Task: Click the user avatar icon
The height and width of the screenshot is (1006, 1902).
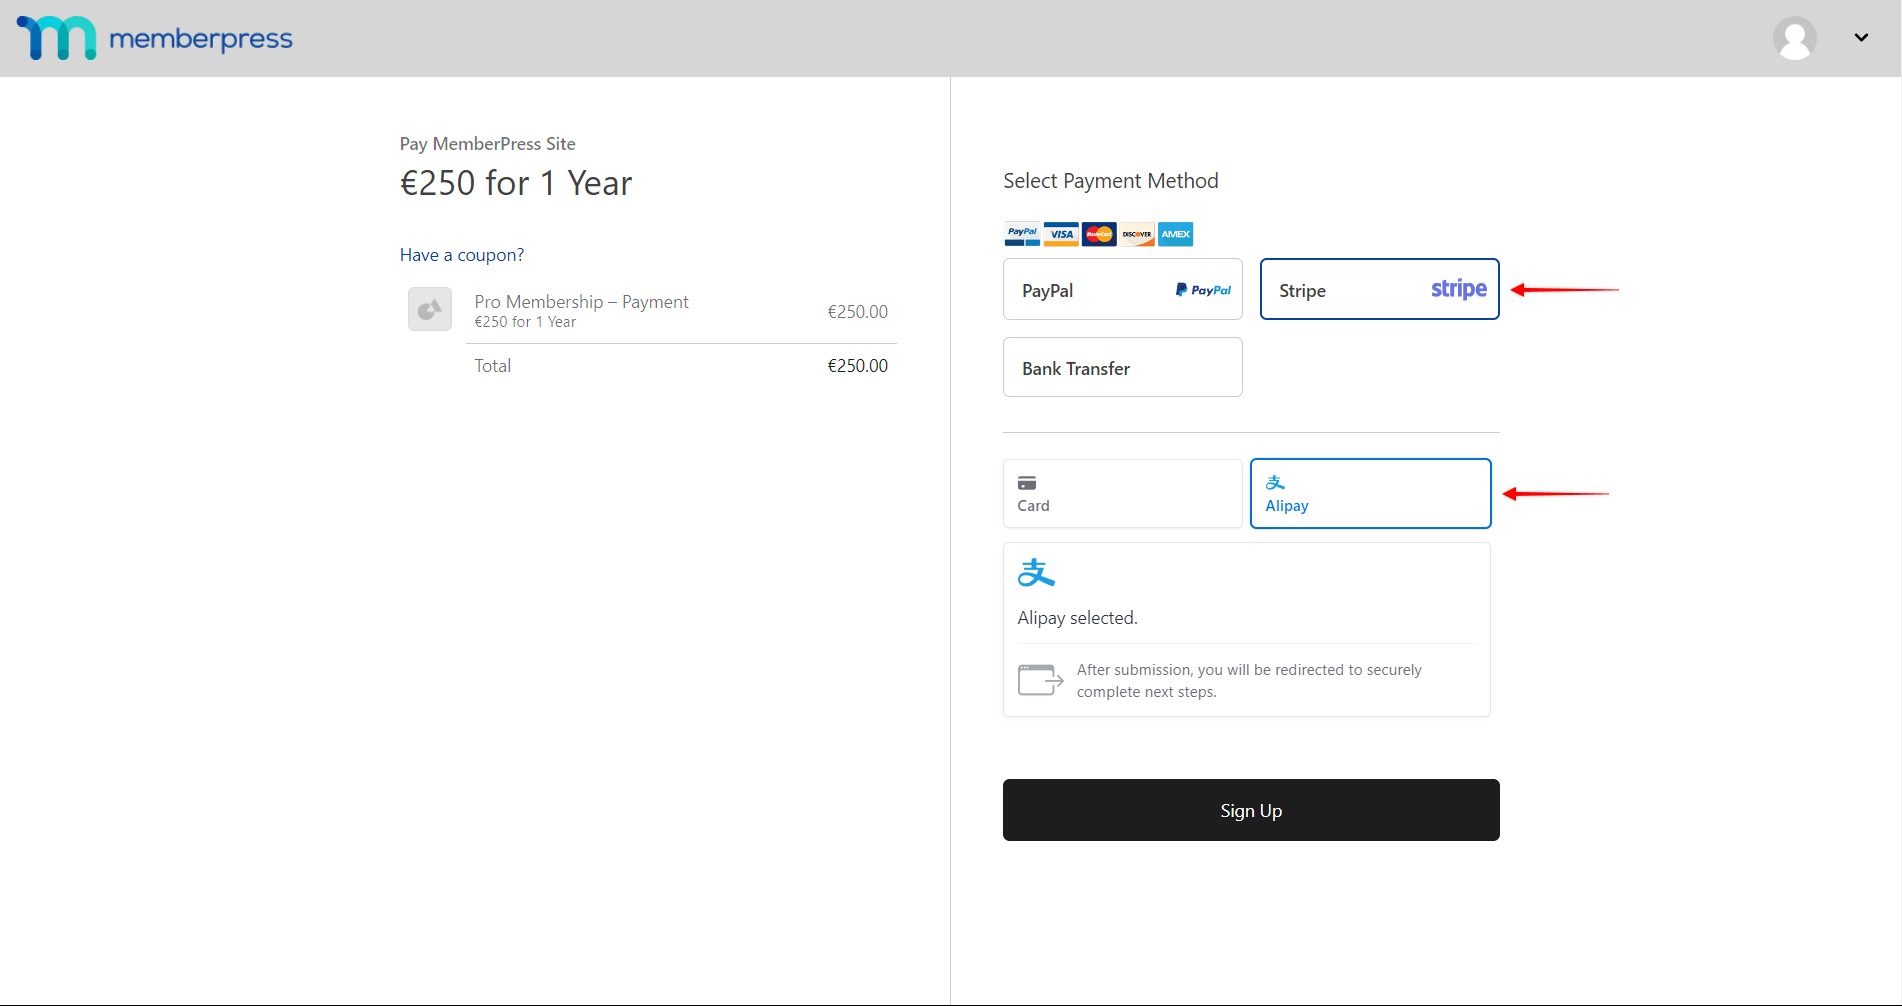Action: (x=1794, y=38)
